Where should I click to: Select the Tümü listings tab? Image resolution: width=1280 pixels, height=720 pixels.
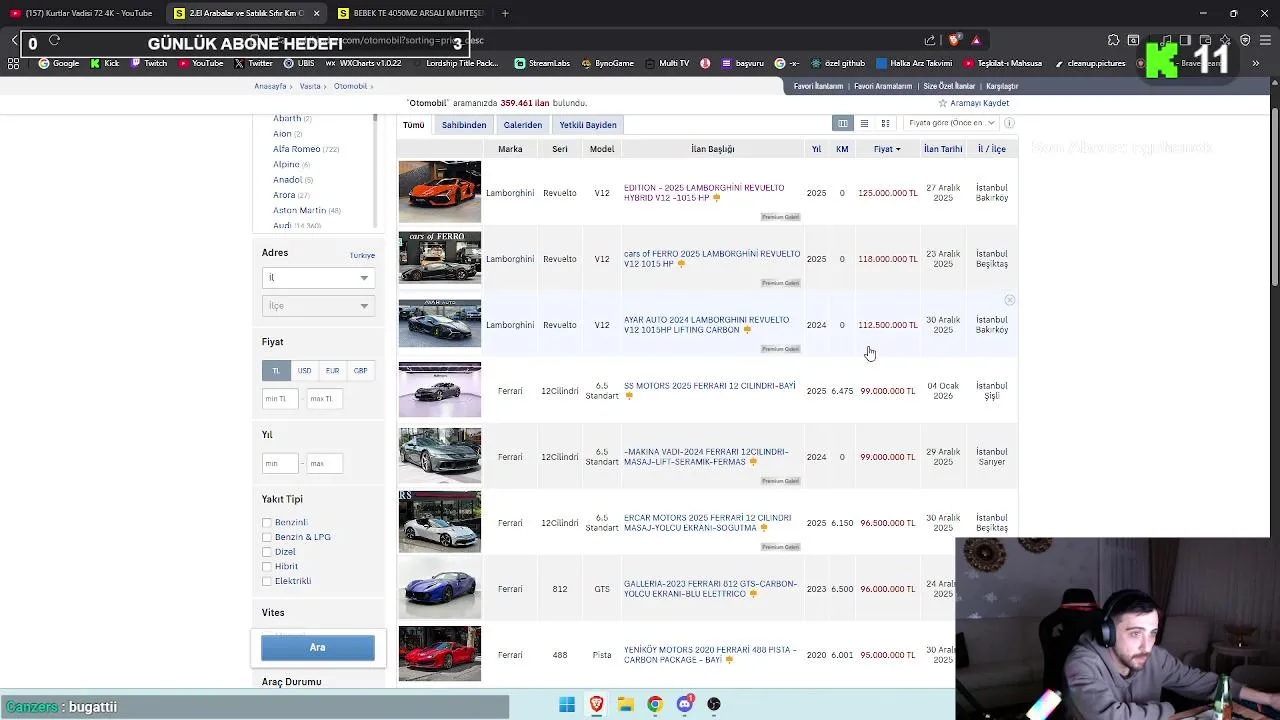(x=414, y=125)
